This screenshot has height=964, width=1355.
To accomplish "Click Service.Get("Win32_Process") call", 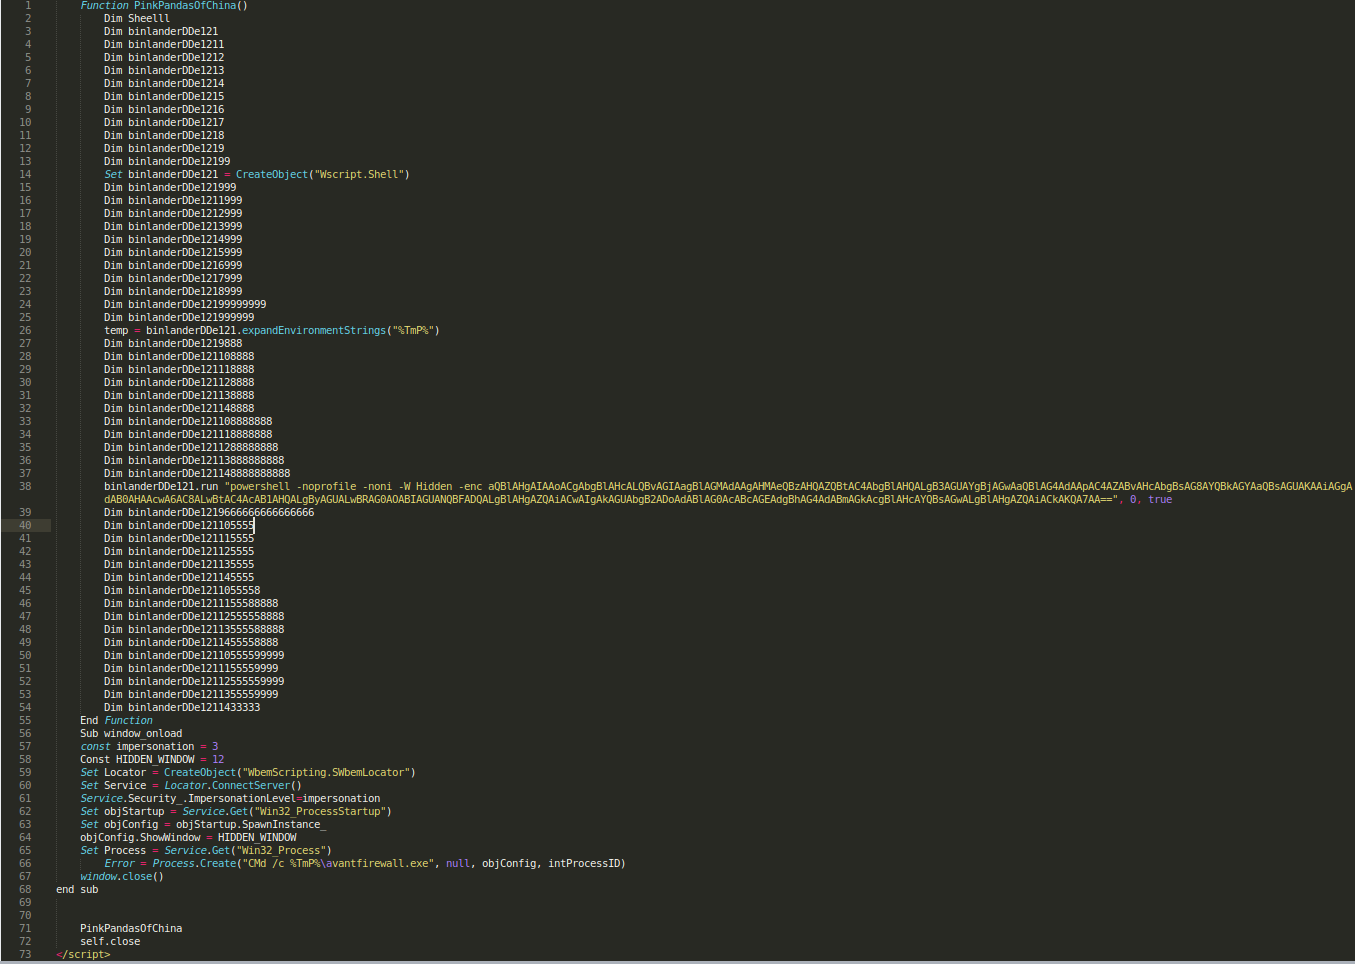I will (248, 850).
